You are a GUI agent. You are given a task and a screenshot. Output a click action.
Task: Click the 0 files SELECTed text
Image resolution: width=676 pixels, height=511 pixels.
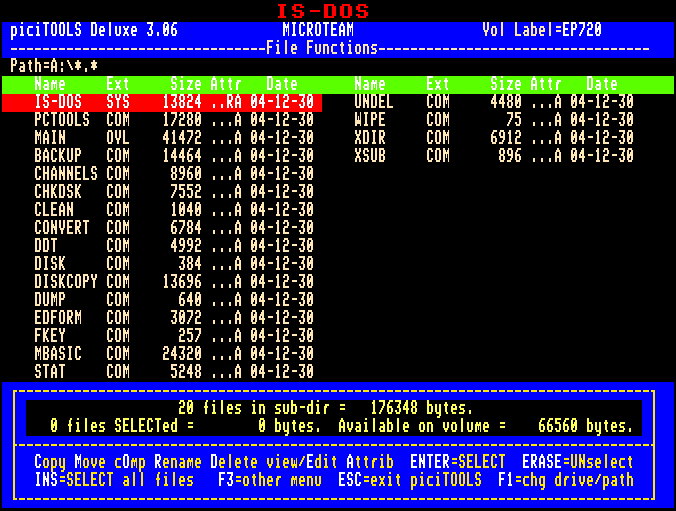pyautogui.click(x=122, y=426)
